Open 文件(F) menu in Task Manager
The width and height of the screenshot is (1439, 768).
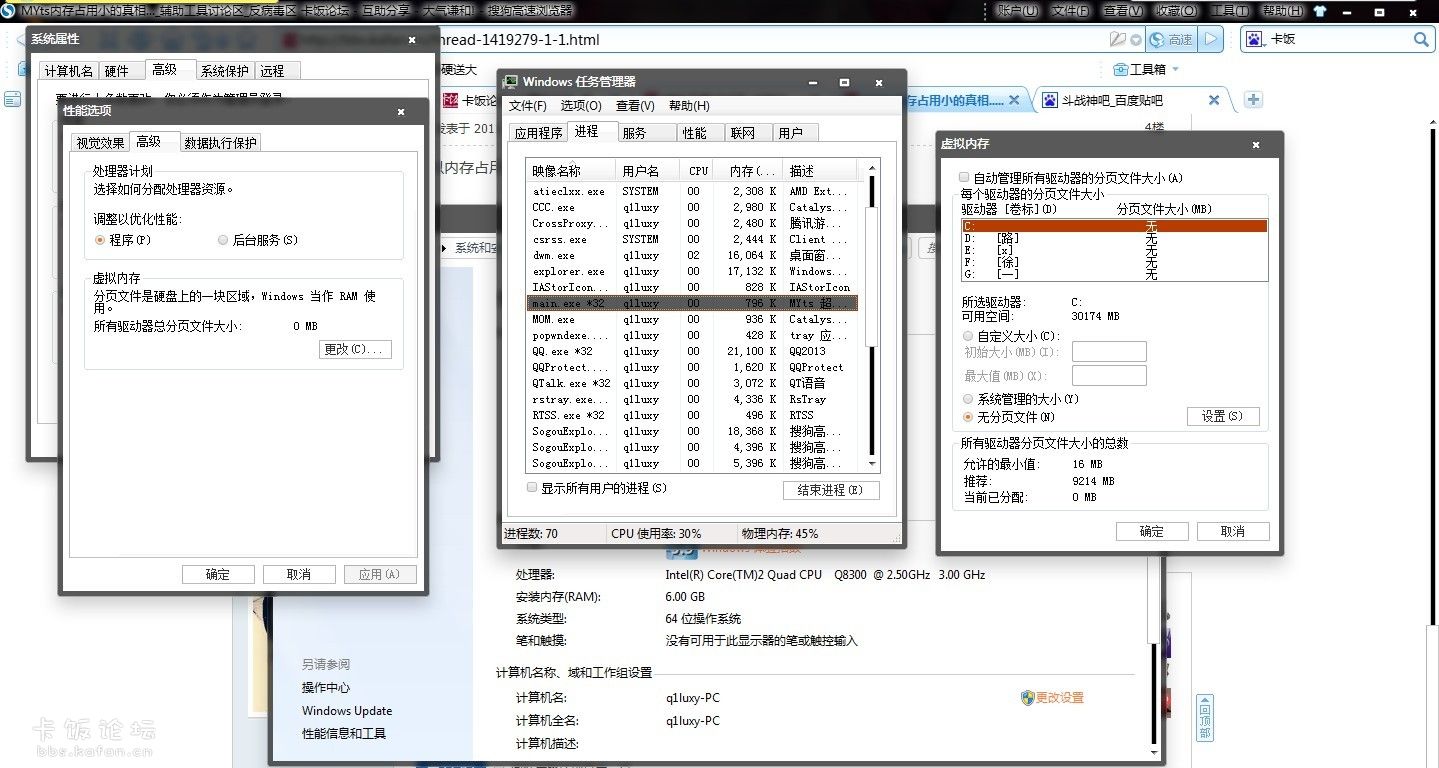(x=527, y=106)
